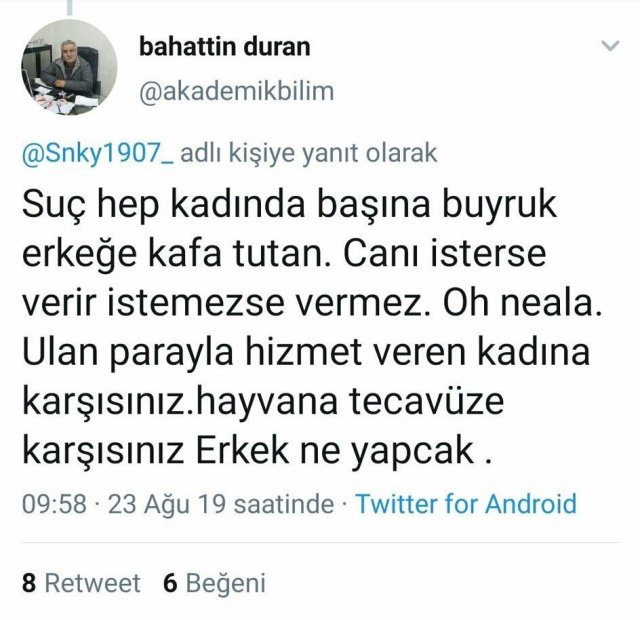Click the word "saatinde" in timestamp row

point(283,504)
